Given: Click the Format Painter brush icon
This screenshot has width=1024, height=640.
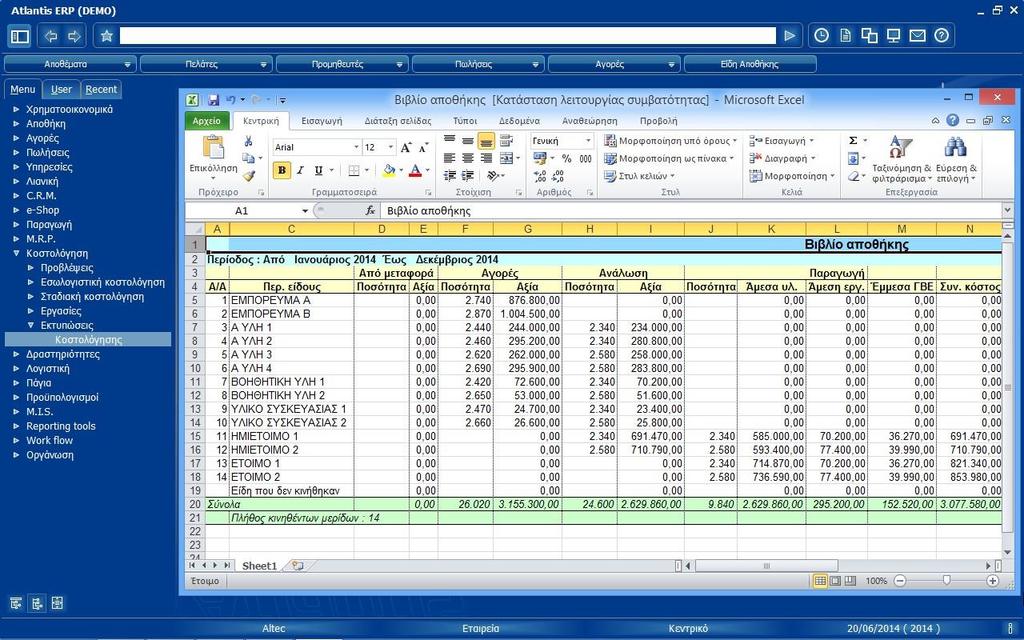Looking at the screenshot, I should (248, 176).
